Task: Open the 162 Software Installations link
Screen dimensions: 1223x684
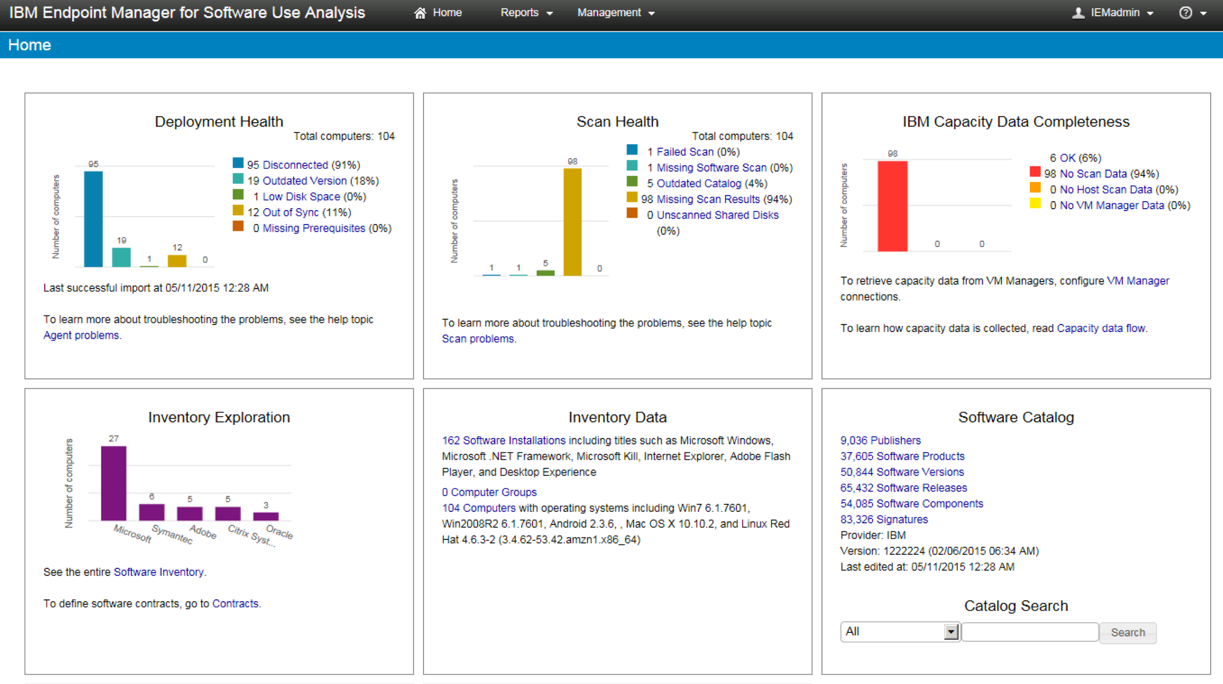Action: click(x=504, y=440)
